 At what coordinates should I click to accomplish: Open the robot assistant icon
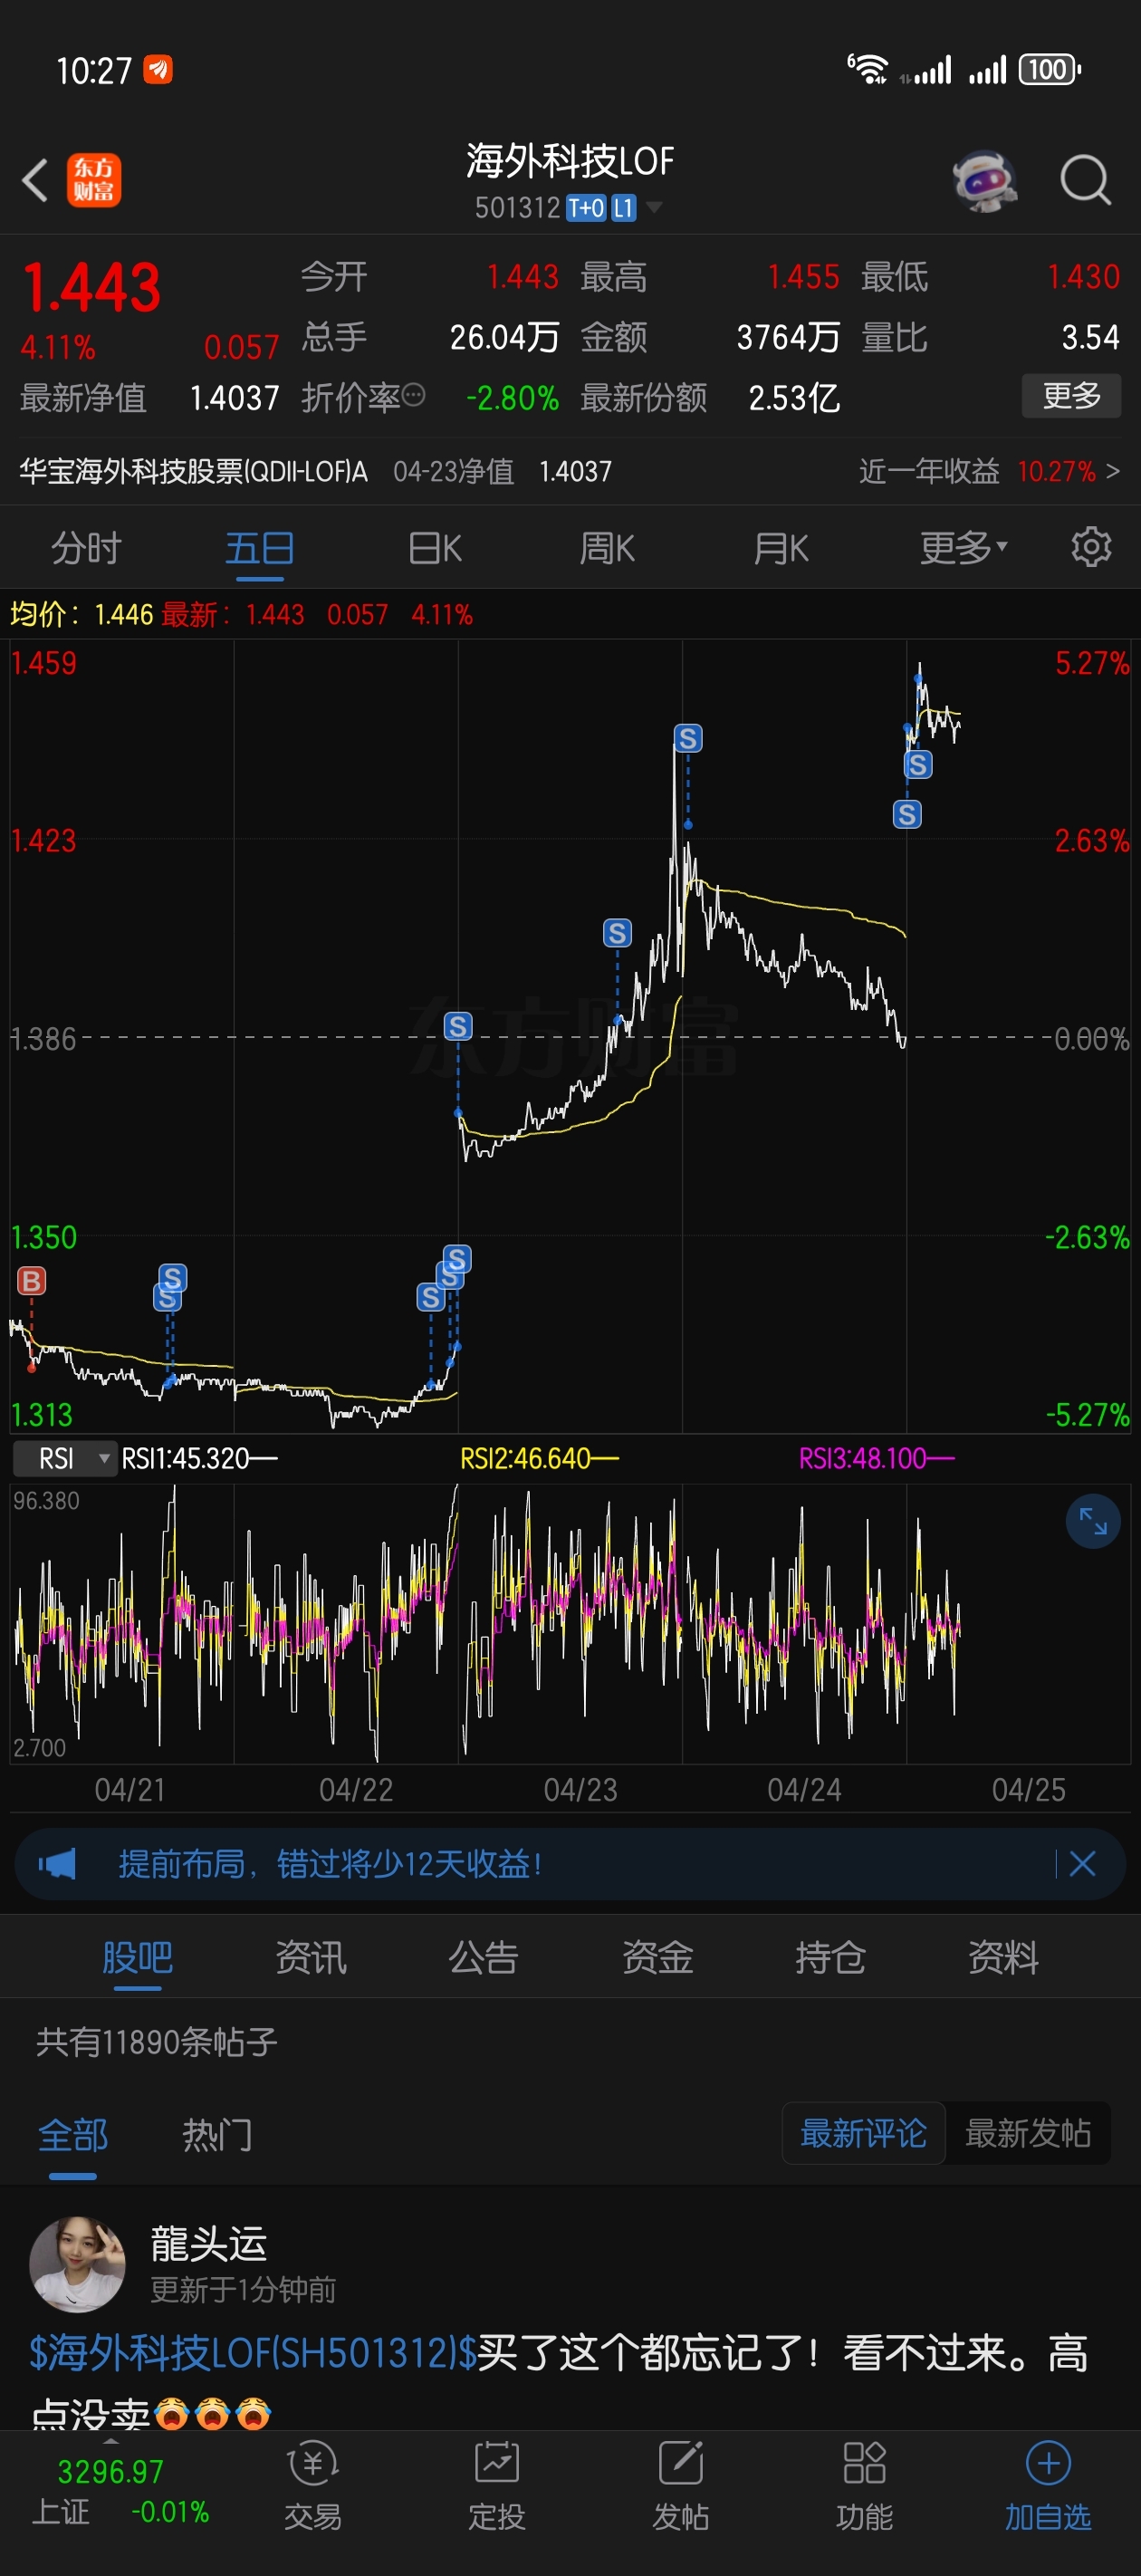[x=985, y=181]
